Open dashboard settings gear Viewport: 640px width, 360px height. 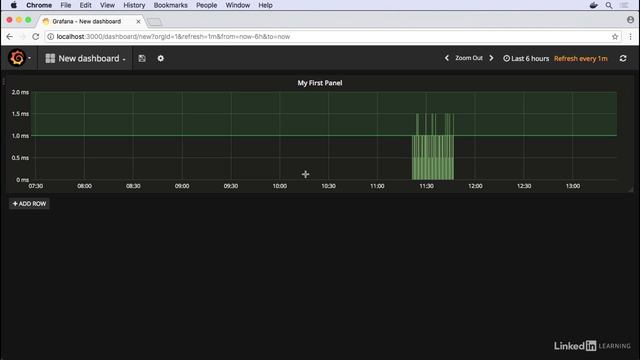(160, 58)
